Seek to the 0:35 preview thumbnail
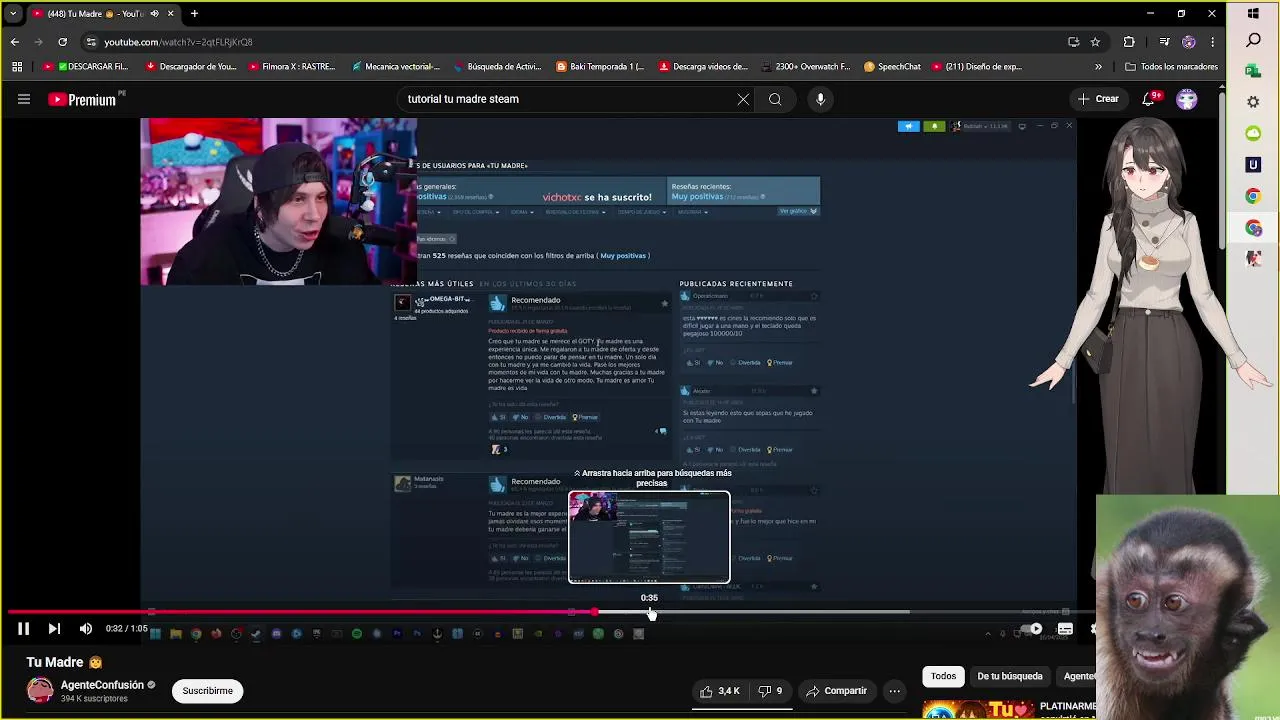 point(649,537)
